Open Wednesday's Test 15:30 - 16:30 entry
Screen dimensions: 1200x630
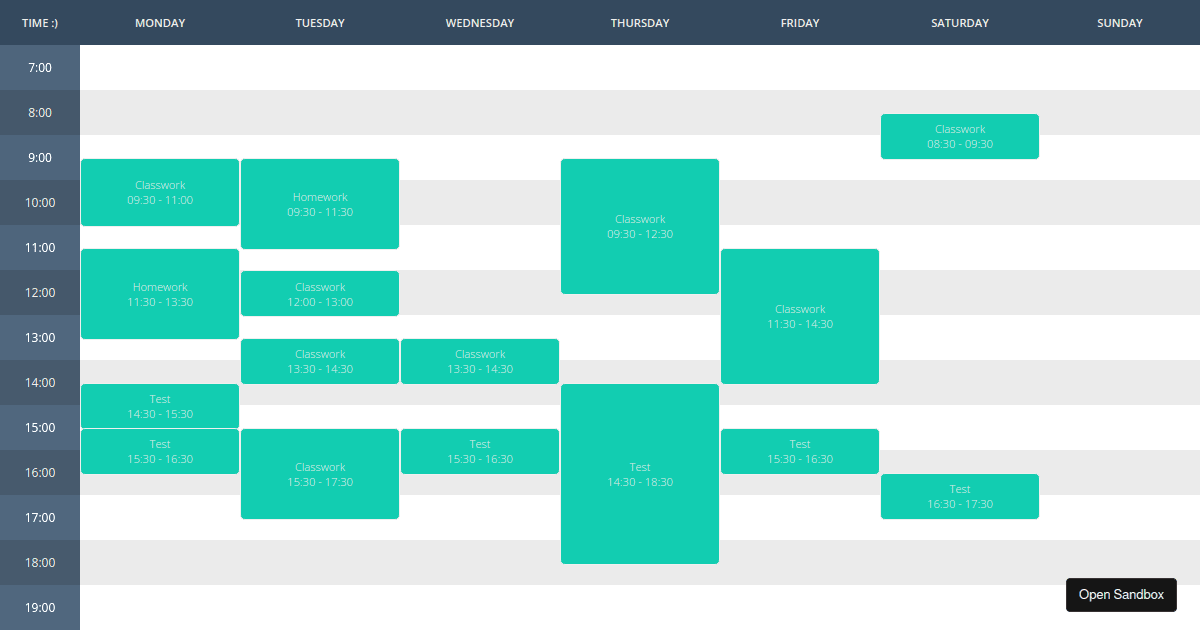pyautogui.click(x=479, y=451)
